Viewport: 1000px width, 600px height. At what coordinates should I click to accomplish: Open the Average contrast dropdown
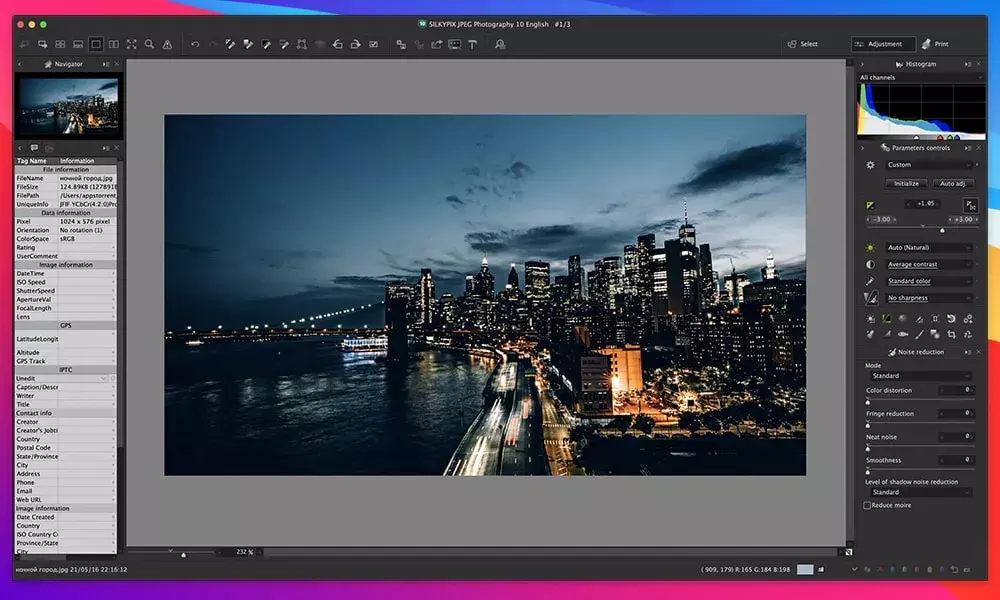928,264
